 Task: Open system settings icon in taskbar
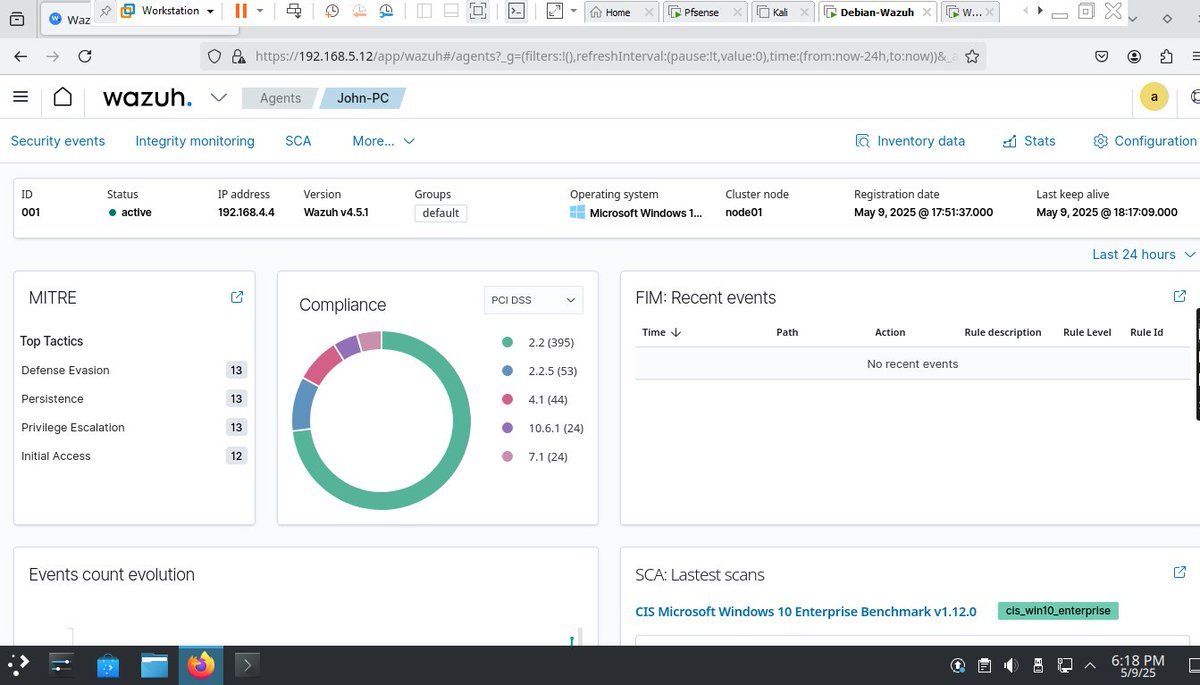point(62,665)
